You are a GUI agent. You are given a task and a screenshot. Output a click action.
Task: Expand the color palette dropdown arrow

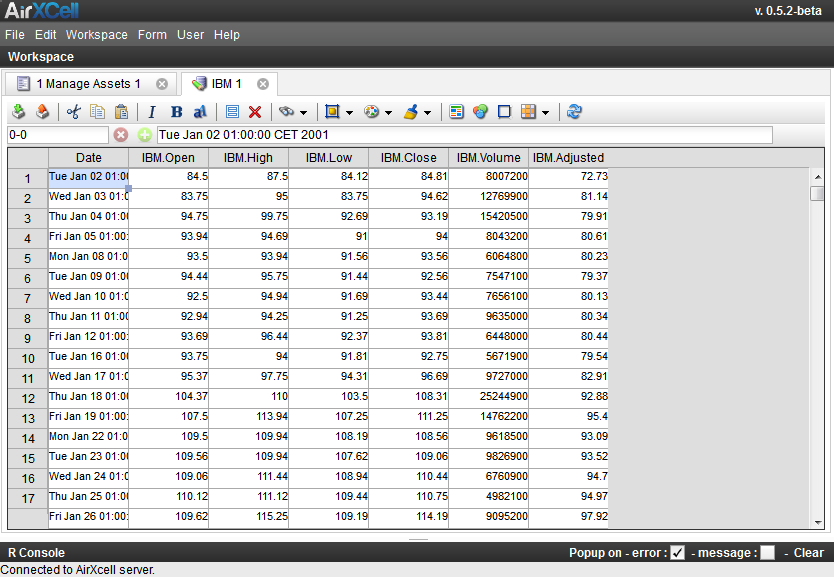pos(388,113)
